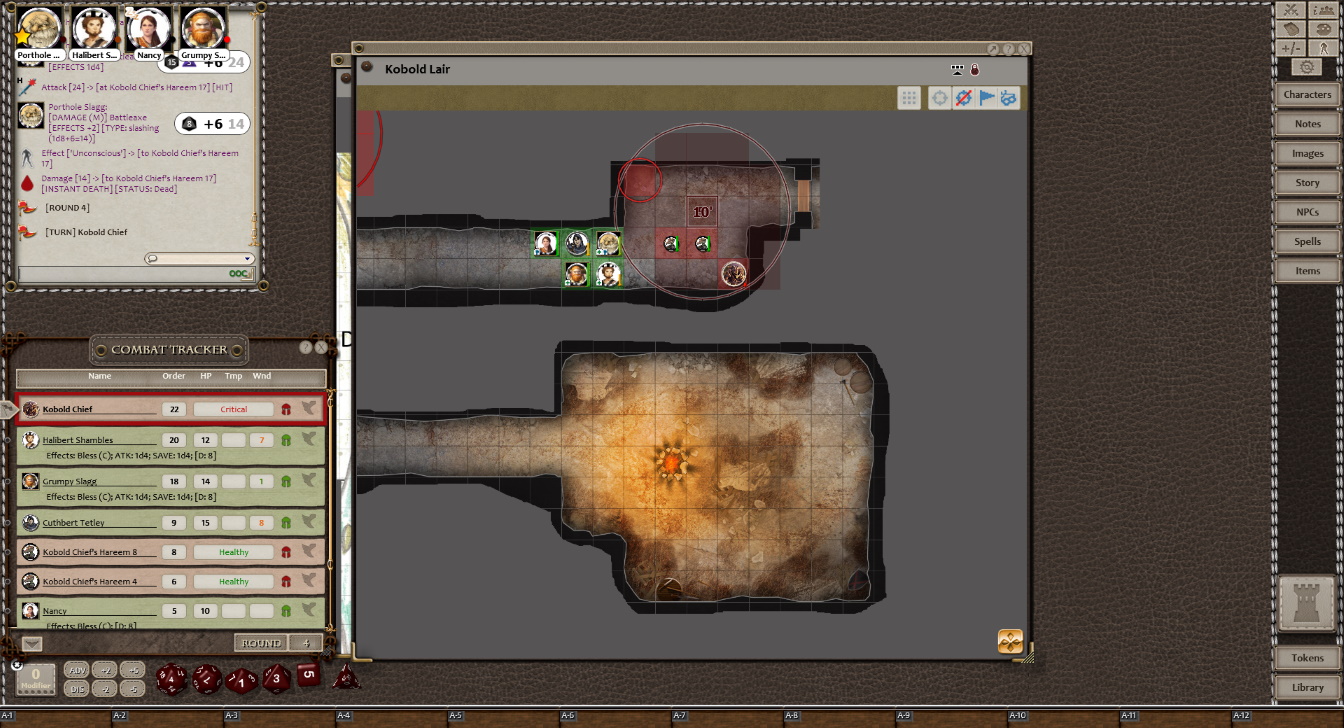Screen dimensions: 1344x728
Task: Open the Characters sidebar list
Action: (1307, 95)
